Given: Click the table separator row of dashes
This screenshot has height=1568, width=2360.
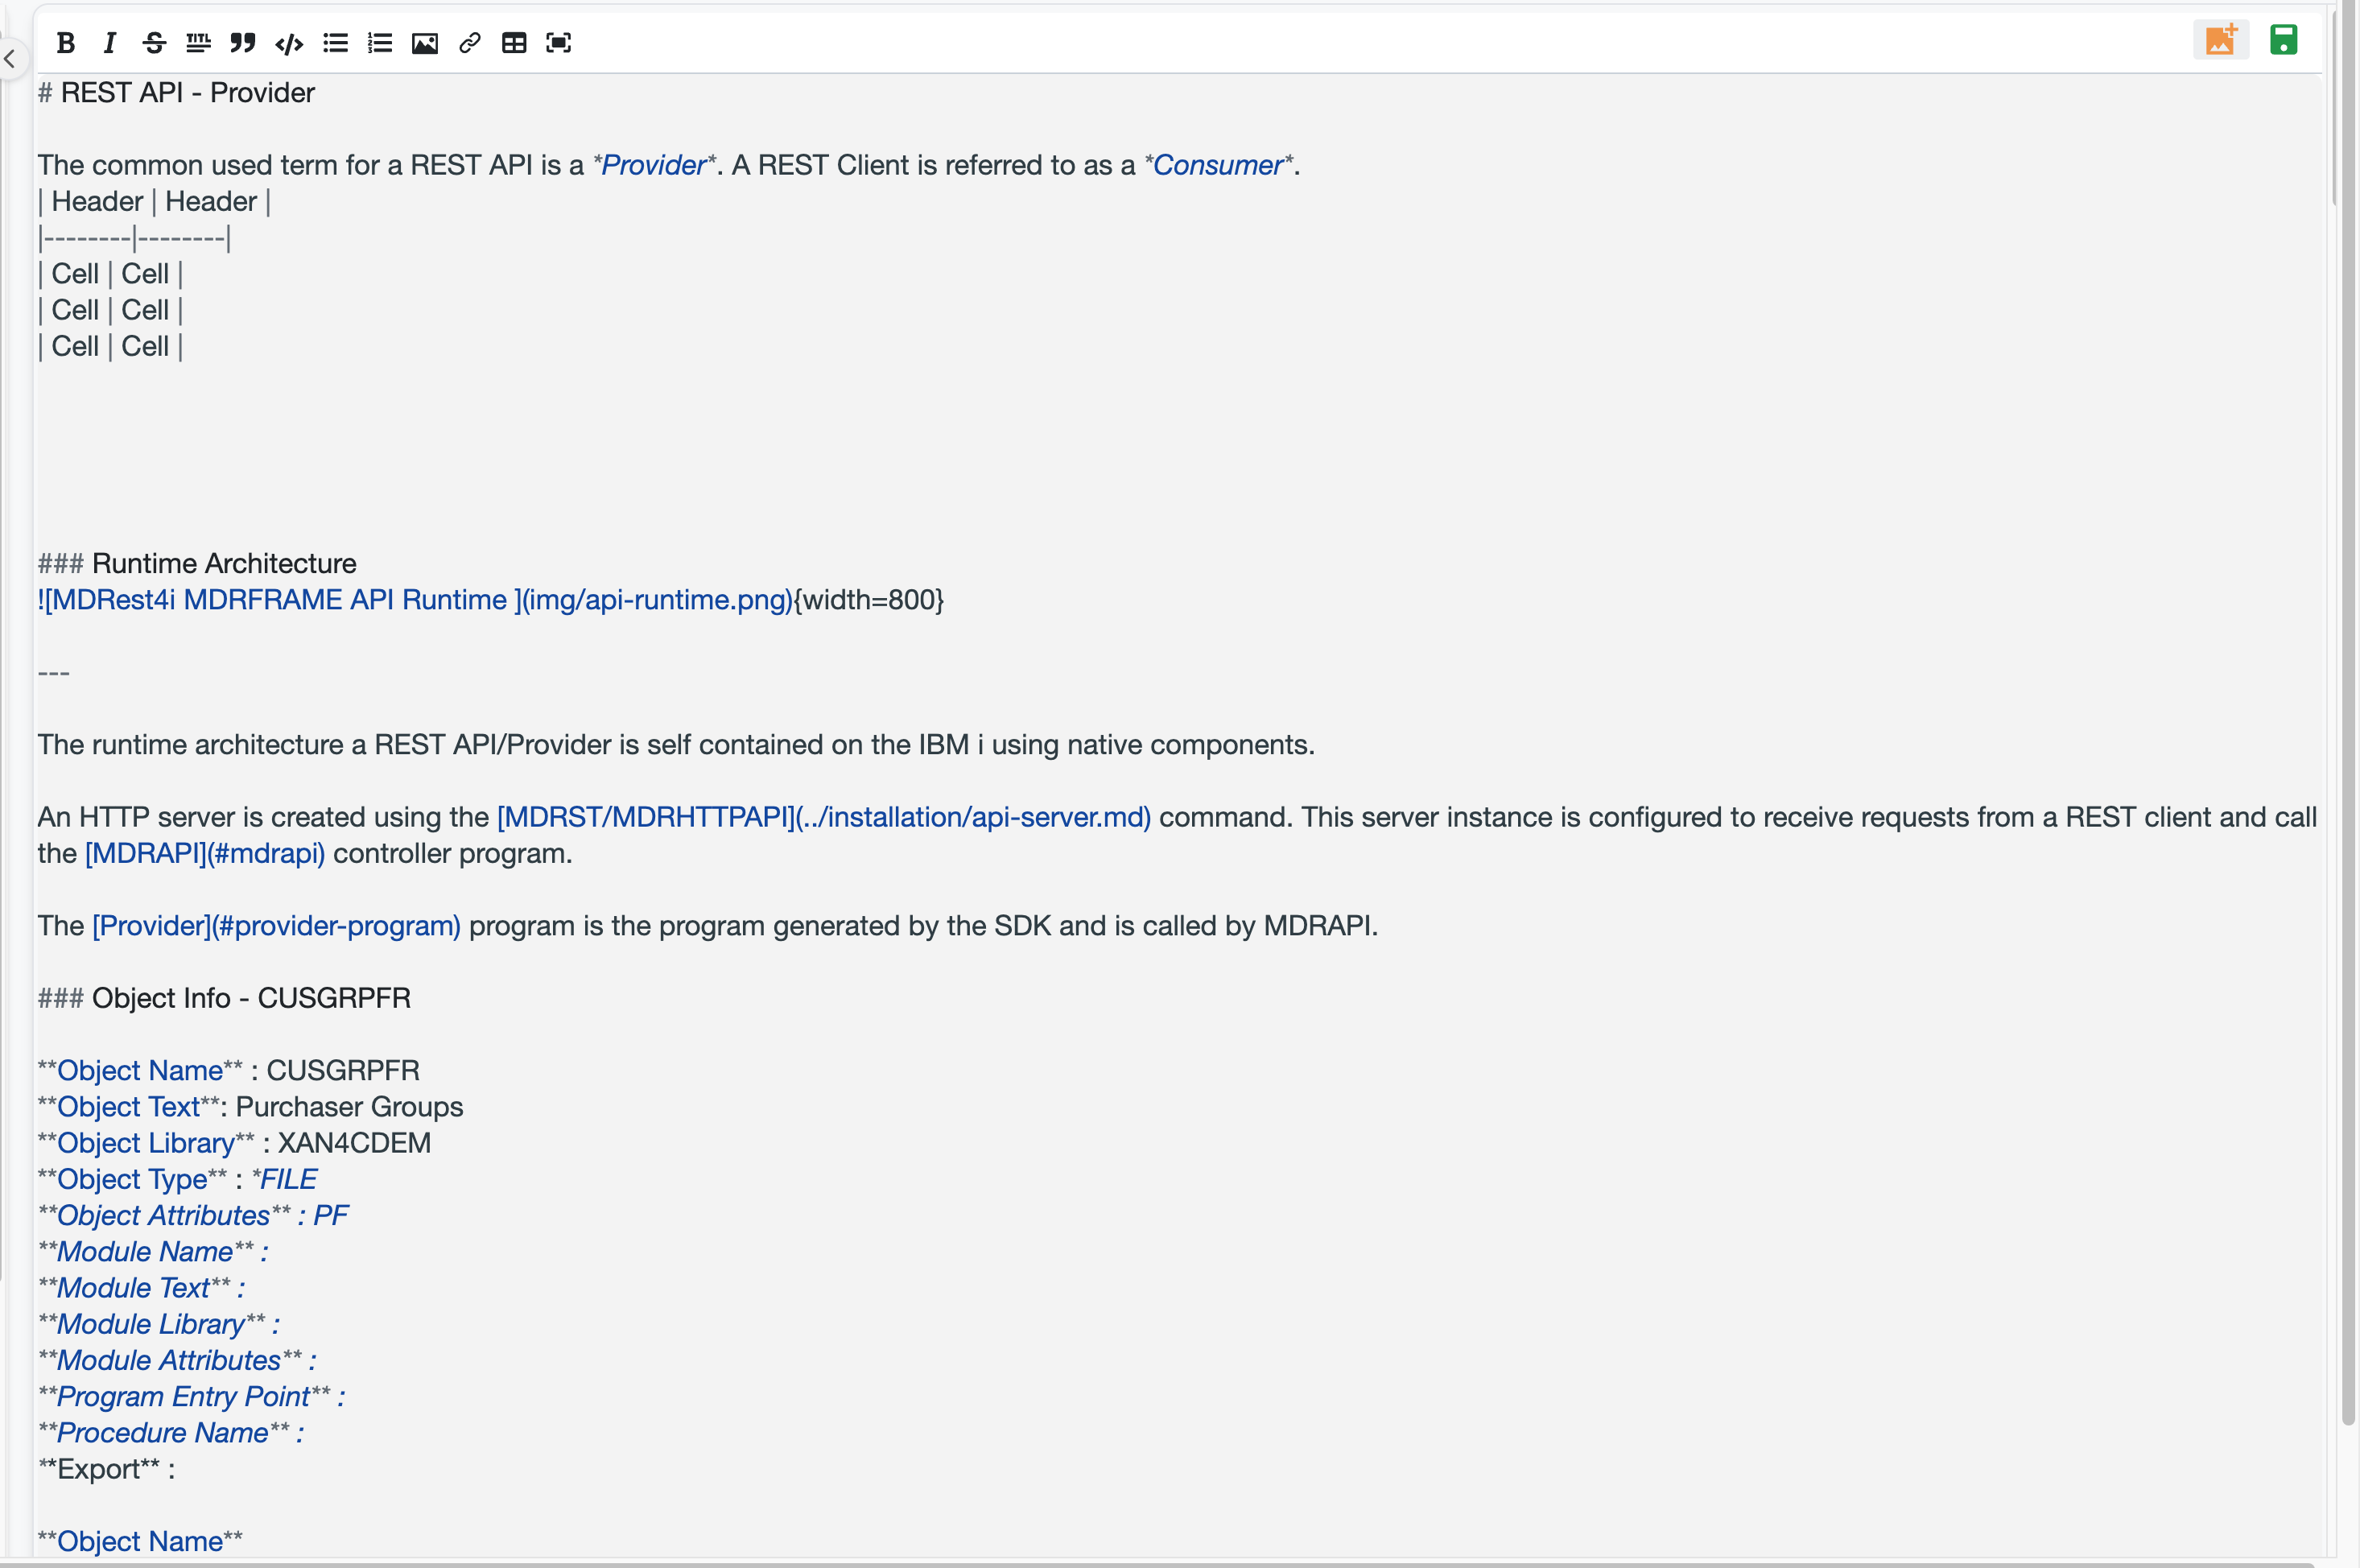Looking at the screenshot, I should 134,238.
